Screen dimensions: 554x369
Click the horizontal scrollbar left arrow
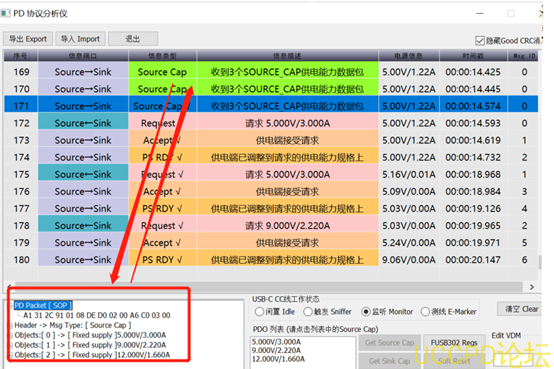tap(8, 286)
